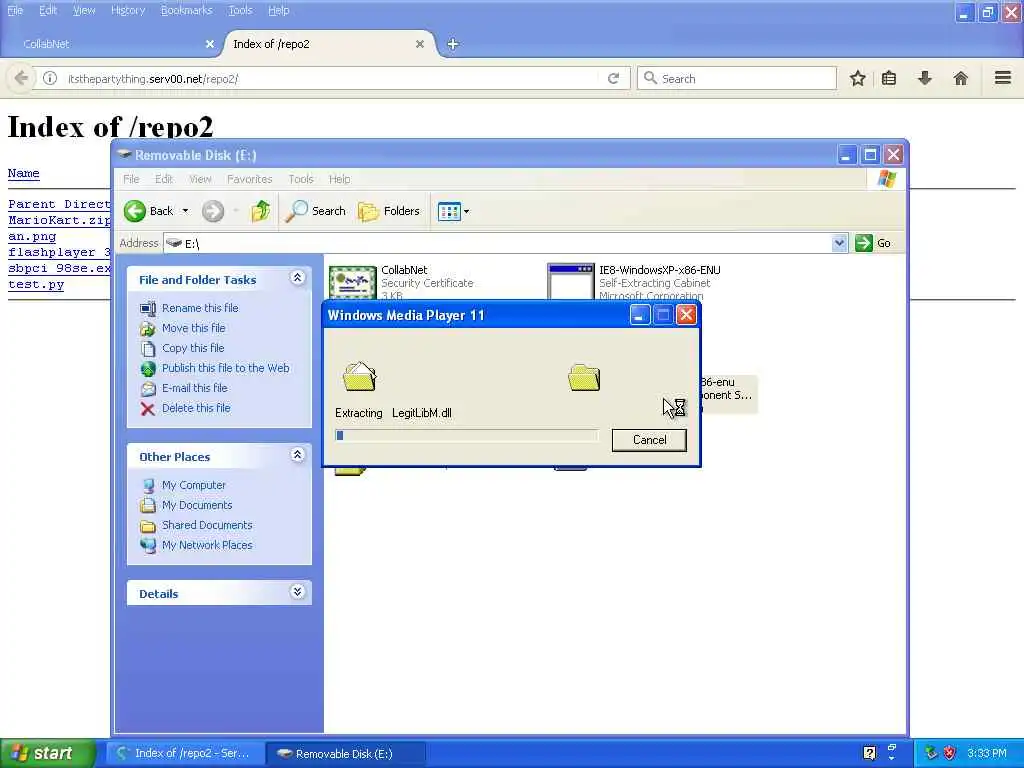Expand the Details panel

pos(297,592)
